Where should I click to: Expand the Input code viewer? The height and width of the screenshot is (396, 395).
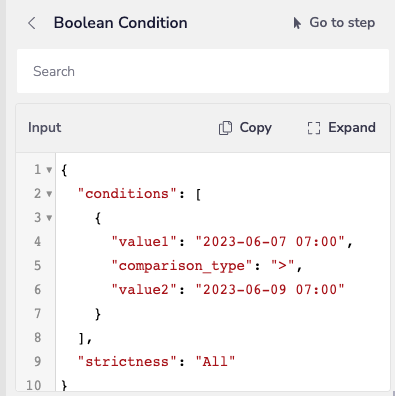pyautogui.click(x=341, y=128)
